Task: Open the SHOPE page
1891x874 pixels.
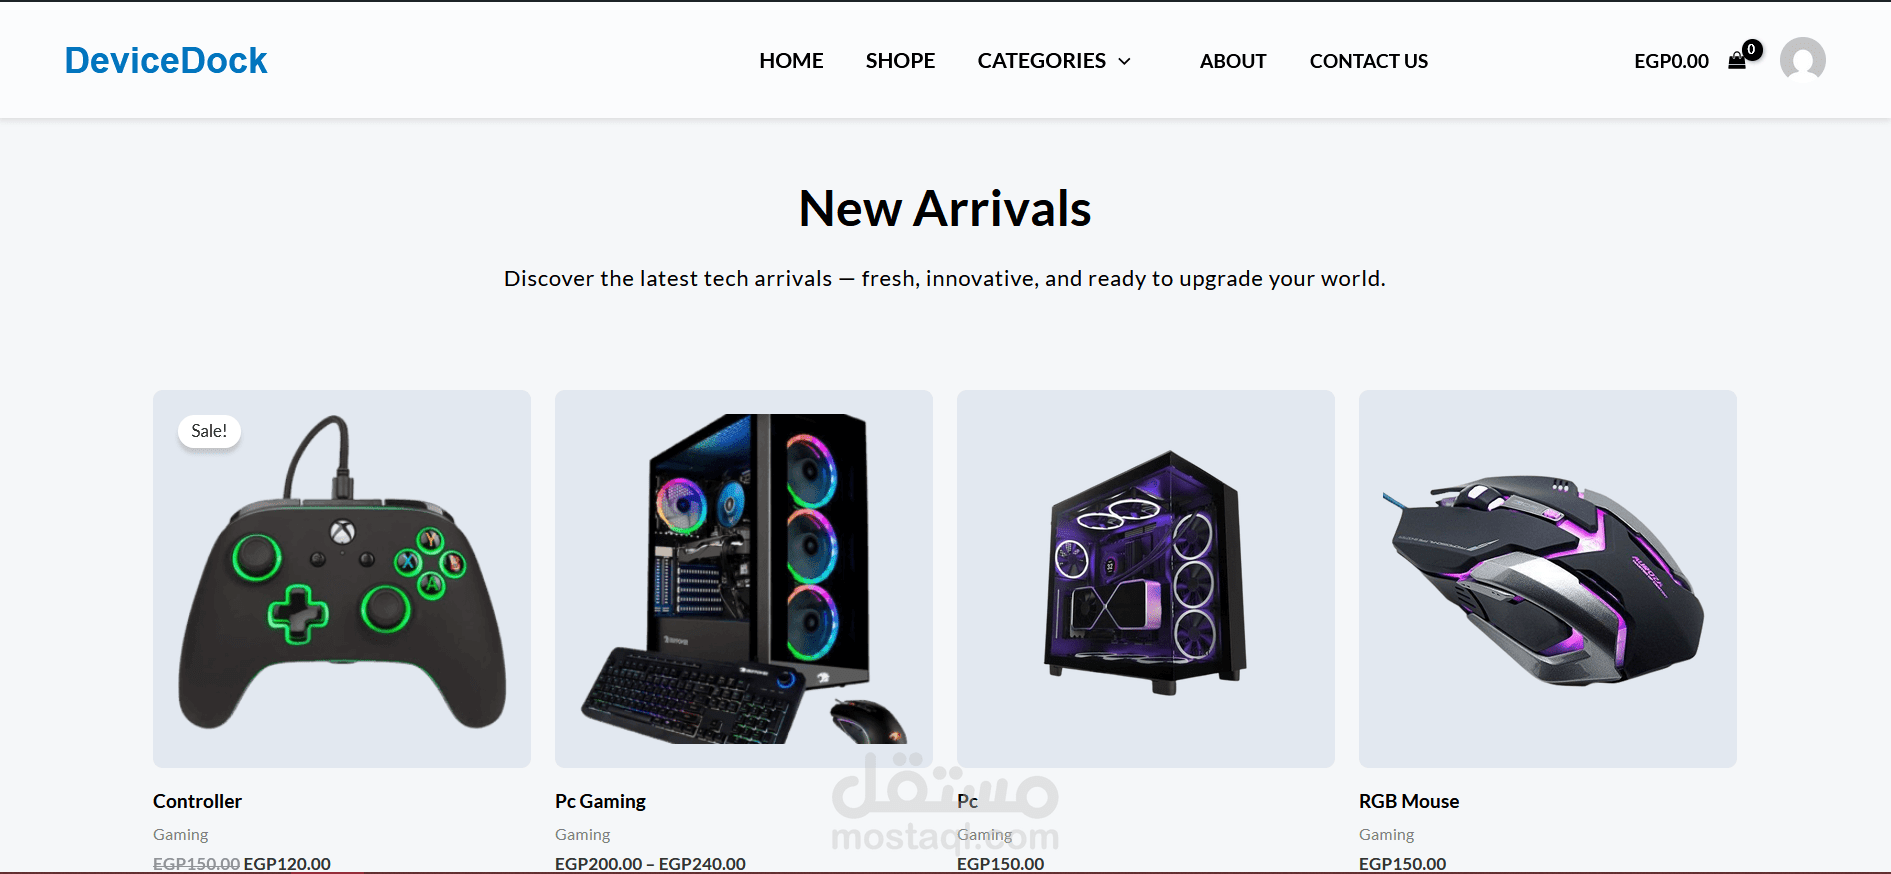Action: click(x=900, y=61)
